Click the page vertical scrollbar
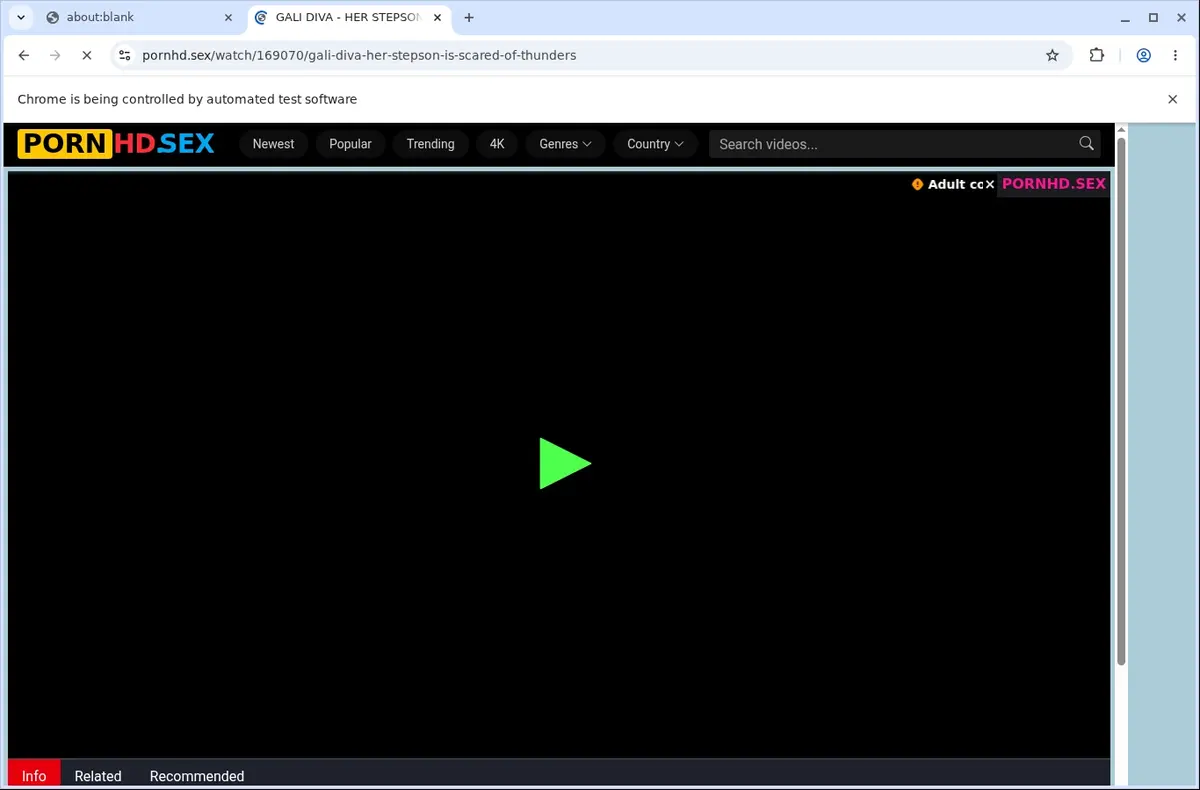The height and width of the screenshot is (790, 1200). point(1121,400)
